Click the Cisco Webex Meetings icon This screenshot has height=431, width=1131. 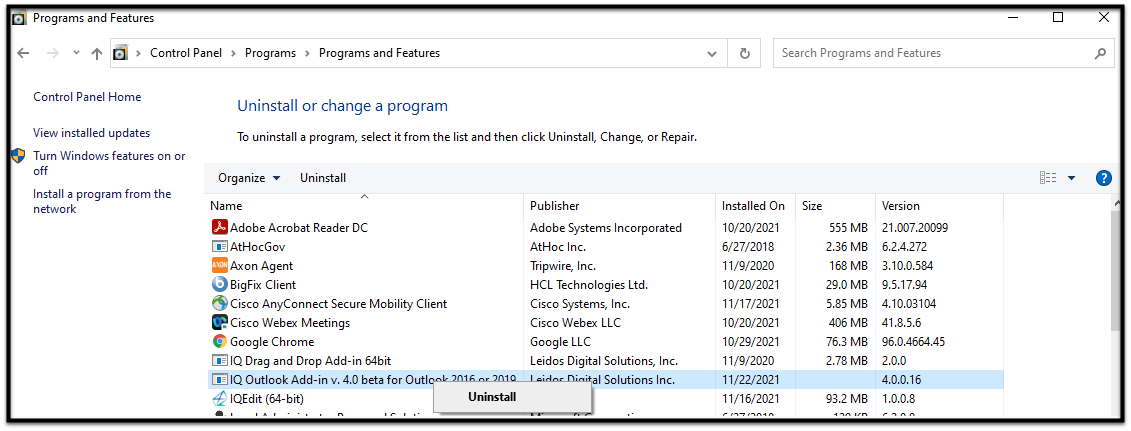[x=219, y=322]
